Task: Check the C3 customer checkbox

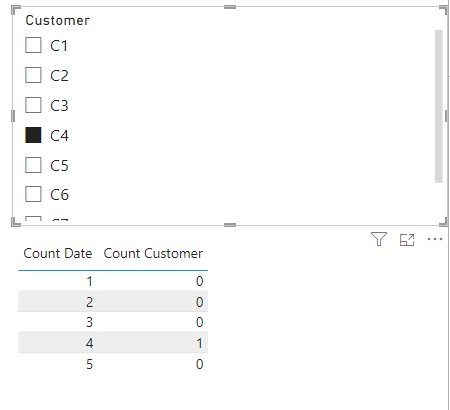Action: [x=33, y=105]
